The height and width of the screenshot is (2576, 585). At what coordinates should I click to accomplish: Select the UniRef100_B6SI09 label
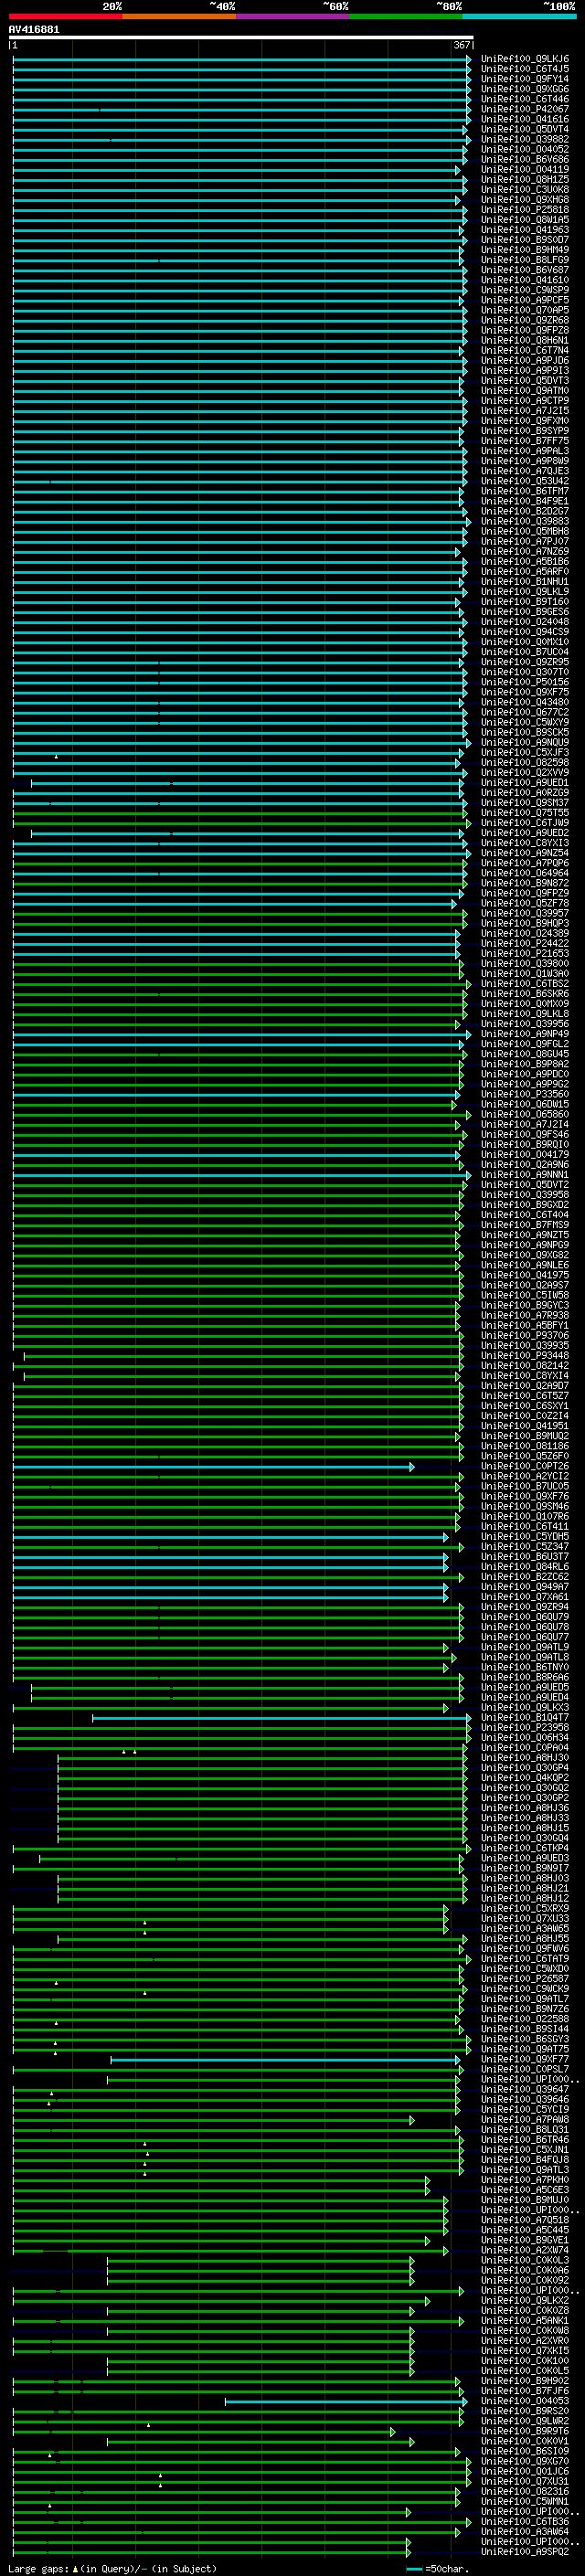click(525, 2451)
